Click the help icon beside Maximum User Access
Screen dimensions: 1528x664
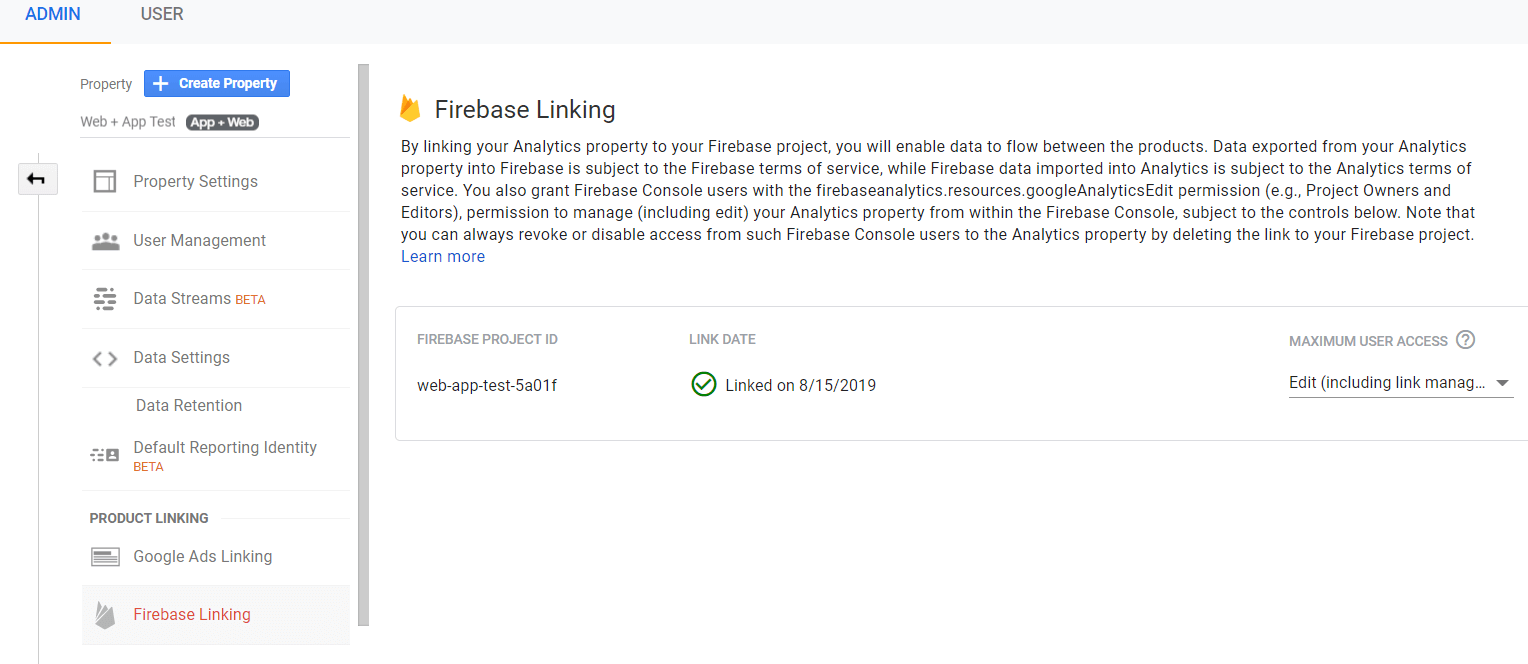click(1465, 340)
